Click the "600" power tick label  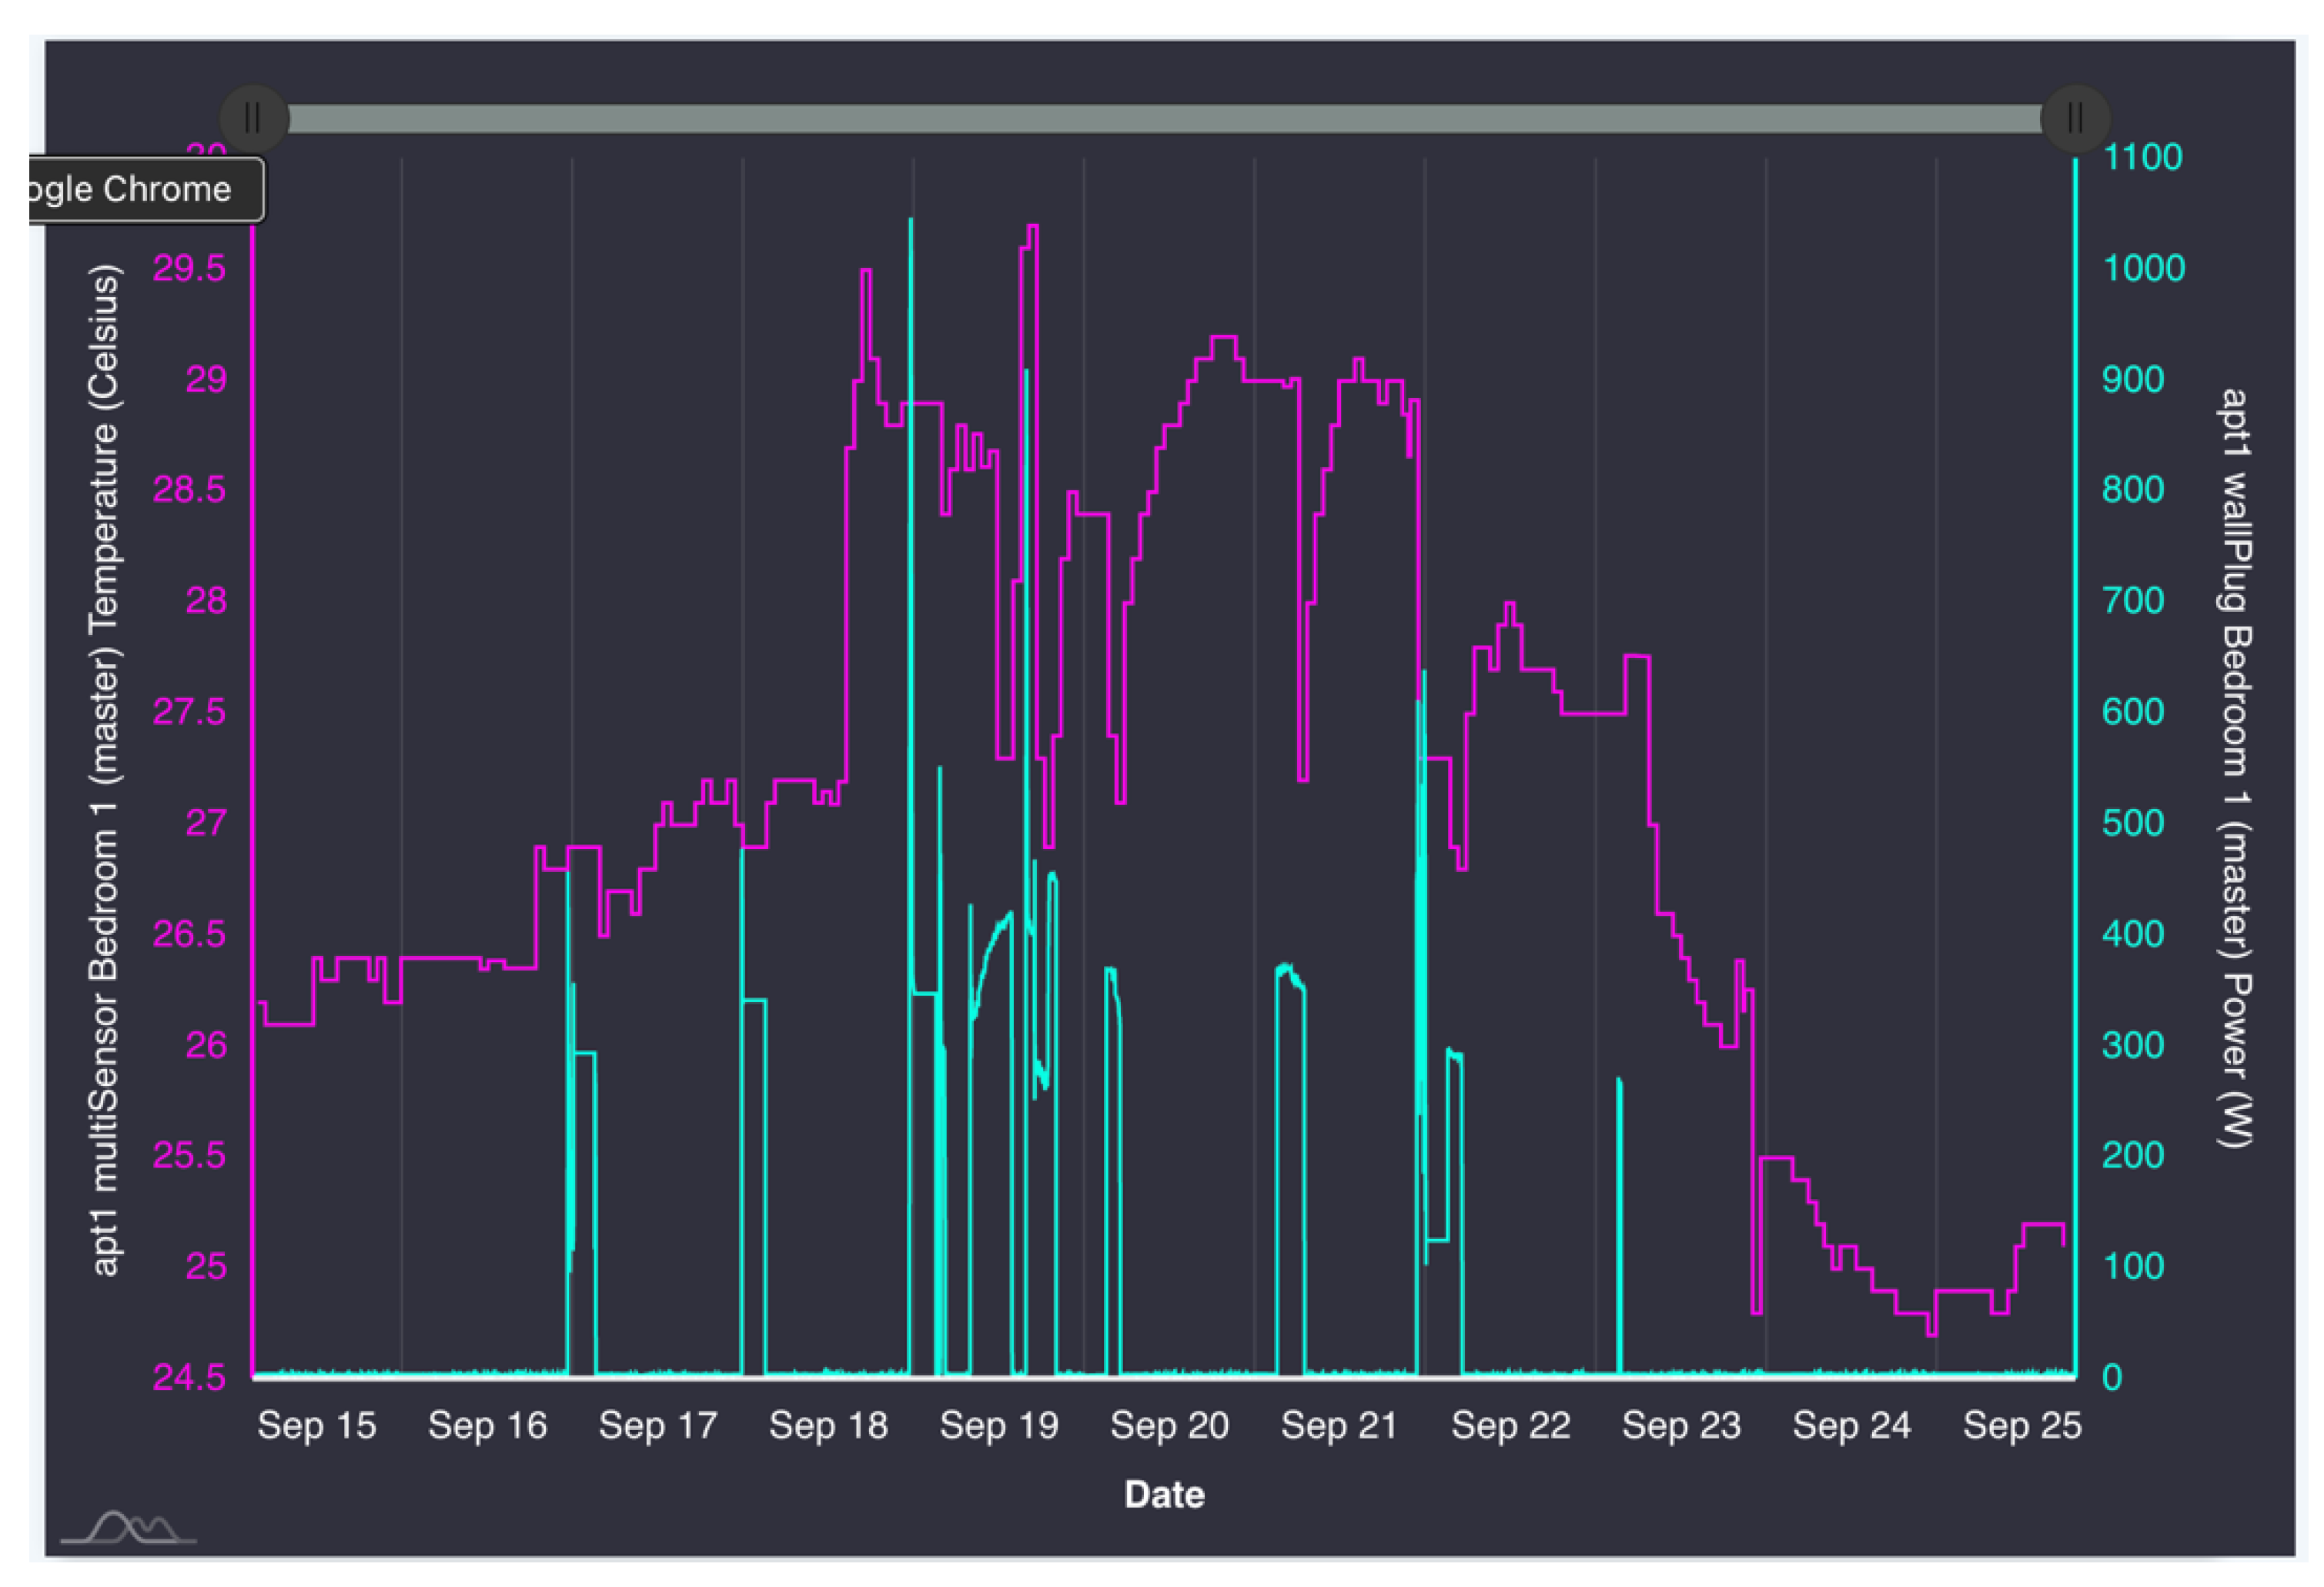tap(2133, 712)
